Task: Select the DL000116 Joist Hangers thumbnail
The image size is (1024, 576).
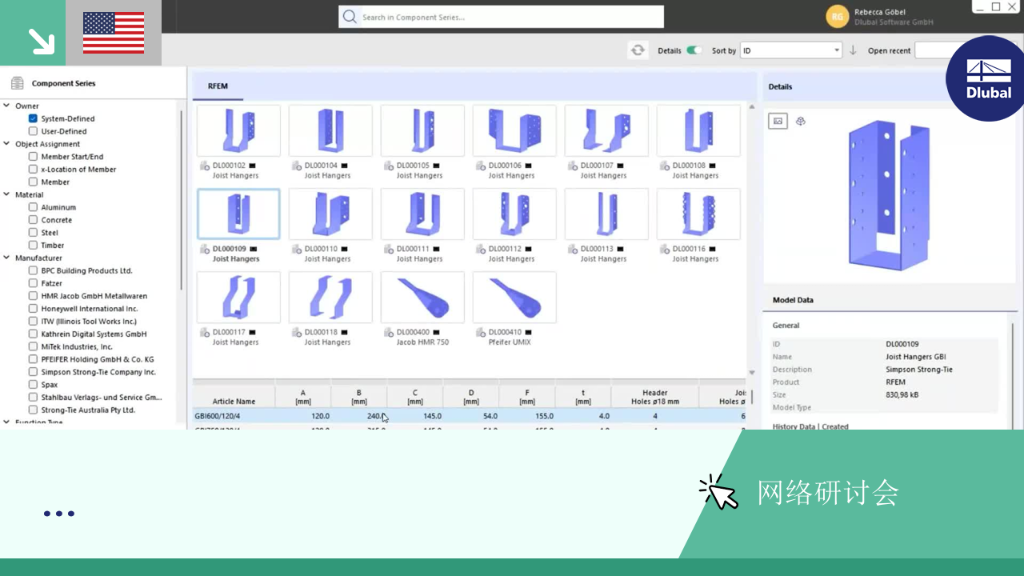Action: 699,214
